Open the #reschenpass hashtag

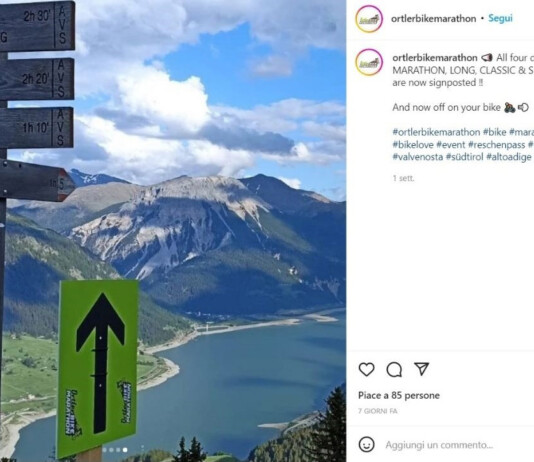pyautogui.click(x=497, y=145)
